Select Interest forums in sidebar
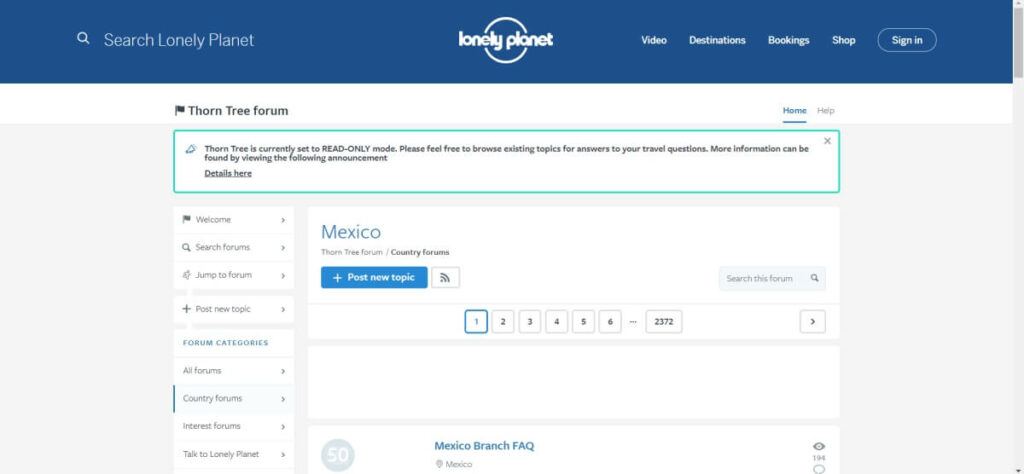The image size is (1024, 474). [234, 426]
